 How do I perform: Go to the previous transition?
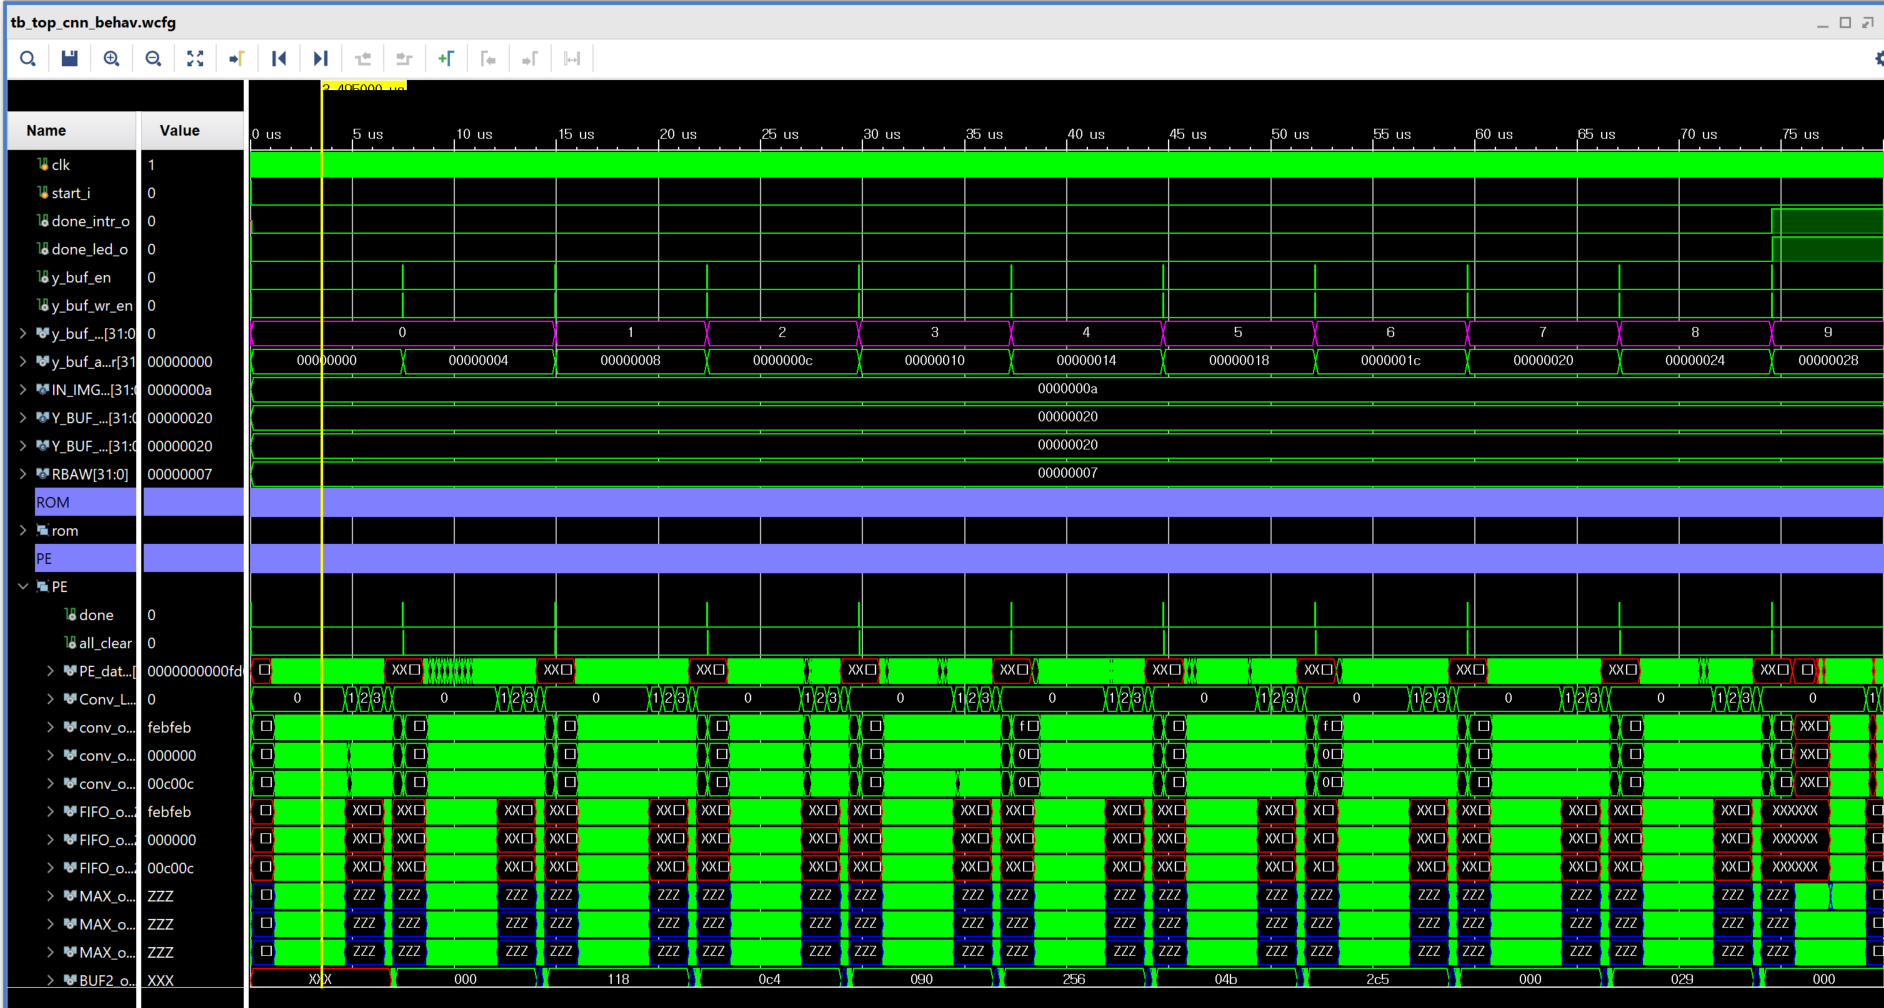tap(363, 59)
